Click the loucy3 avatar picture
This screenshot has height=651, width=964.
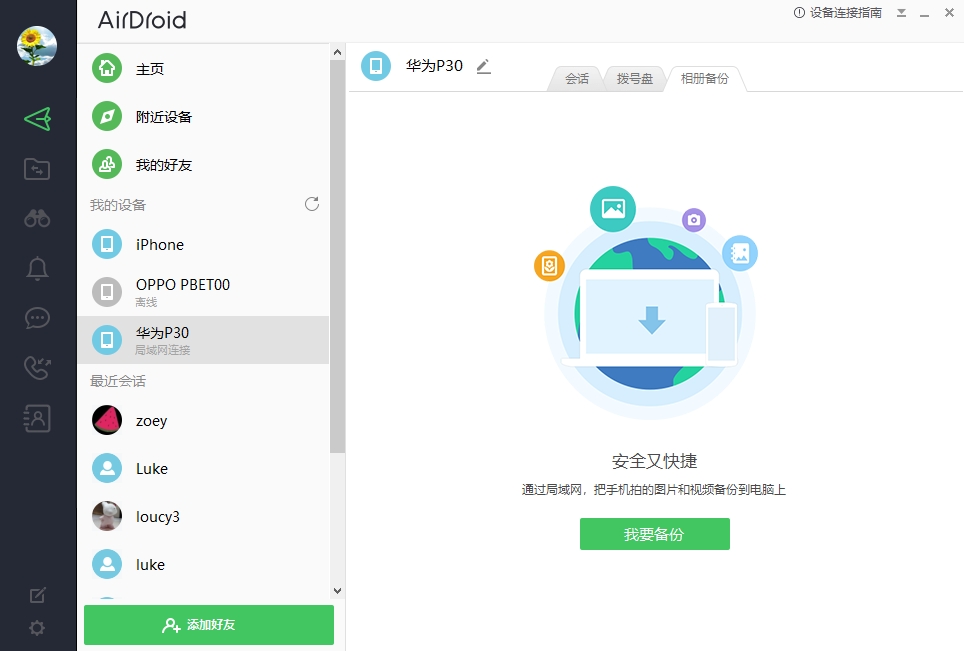(x=107, y=516)
